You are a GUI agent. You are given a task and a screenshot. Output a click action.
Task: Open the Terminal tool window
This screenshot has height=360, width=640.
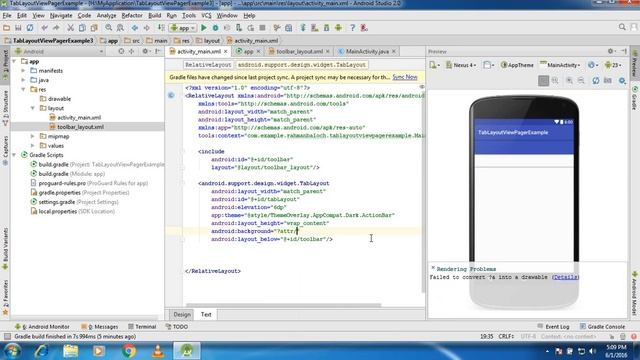[142, 327]
